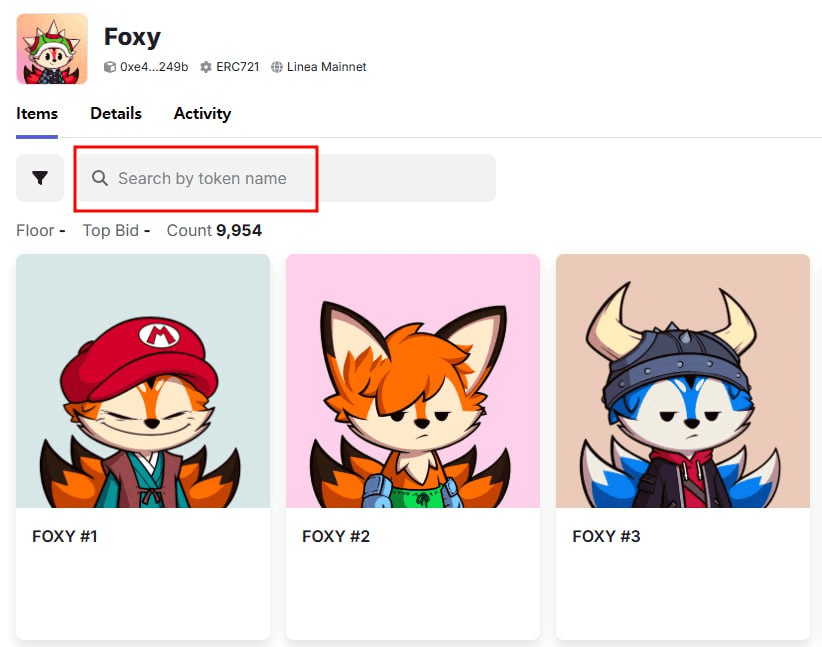The height and width of the screenshot is (647, 822).
Task: Click the FOXY #1 title text
Action: click(x=65, y=537)
